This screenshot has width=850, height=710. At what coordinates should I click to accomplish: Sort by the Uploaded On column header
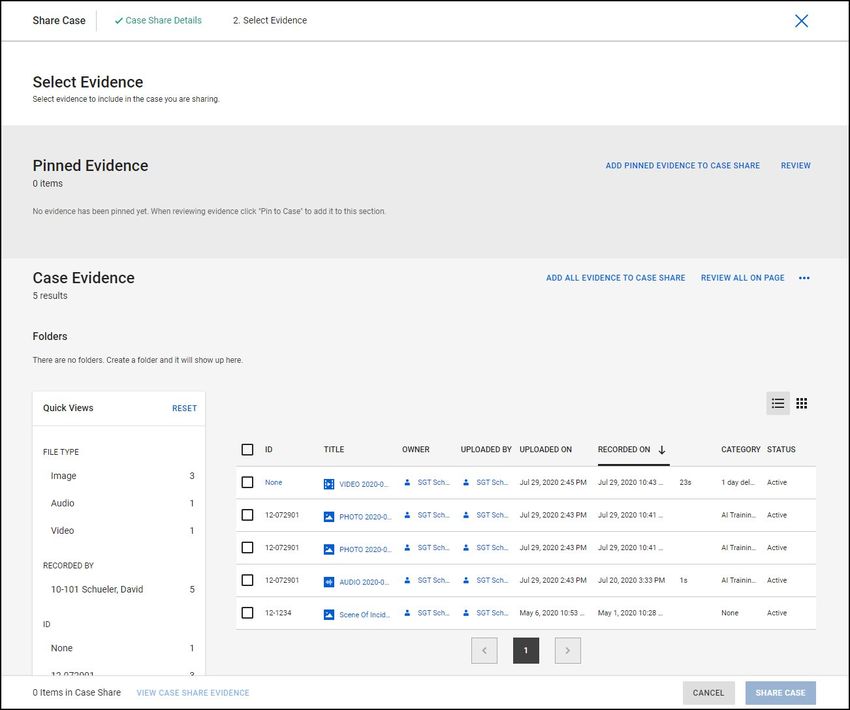coord(546,449)
